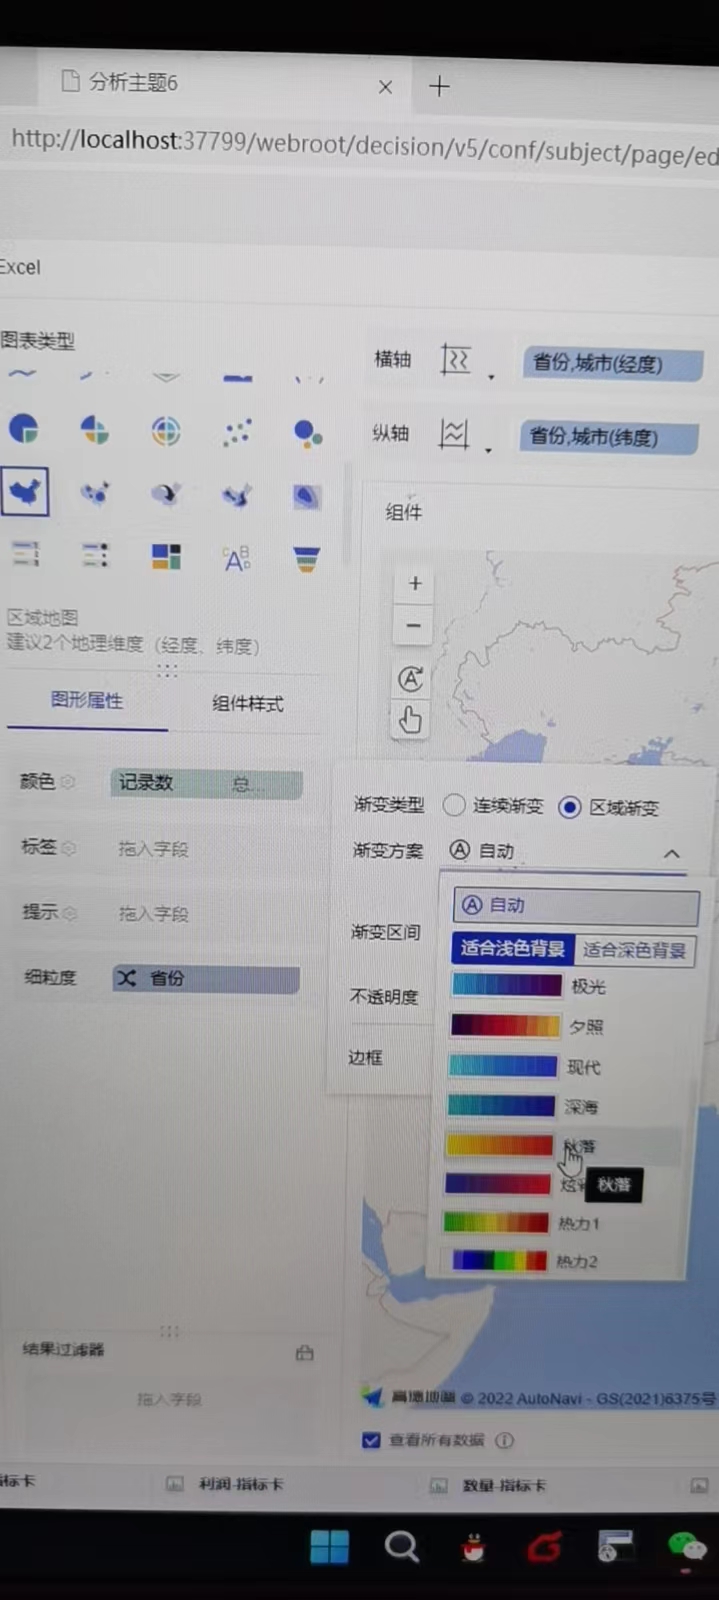The width and height of the screenshot is (719, 1600).
Task: Select the dotted list chart icon
Action: click(95, 555)
